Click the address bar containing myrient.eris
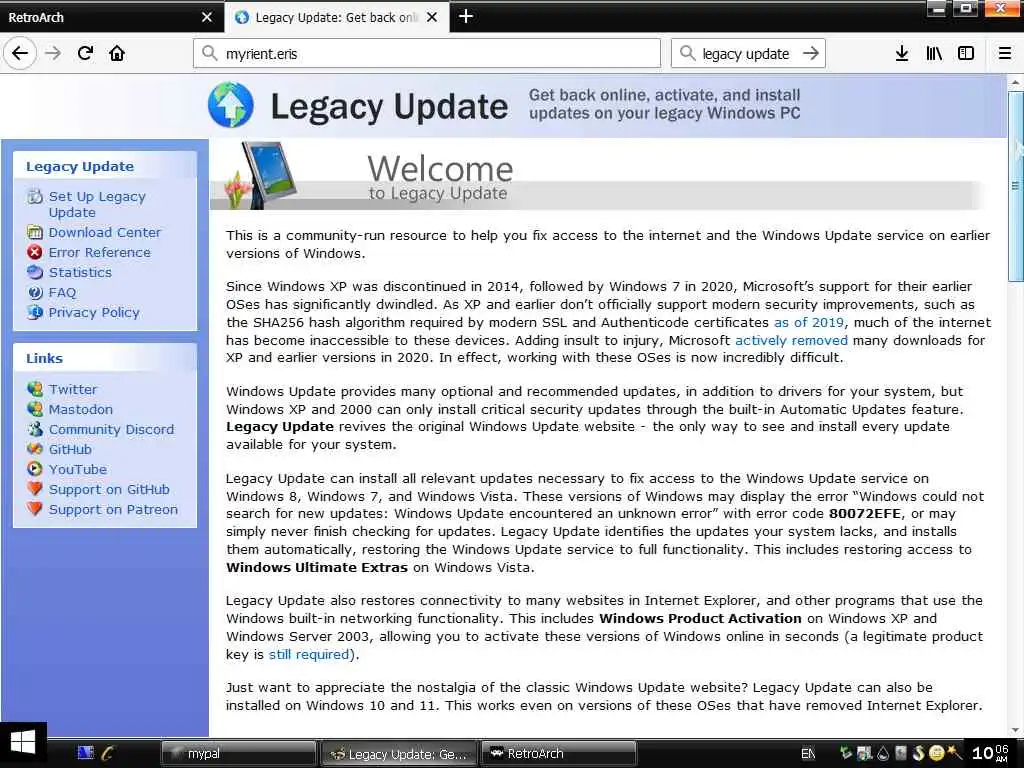Viewport: 1024px width, 768px height. pyautogui.click(x=427, y=53)
